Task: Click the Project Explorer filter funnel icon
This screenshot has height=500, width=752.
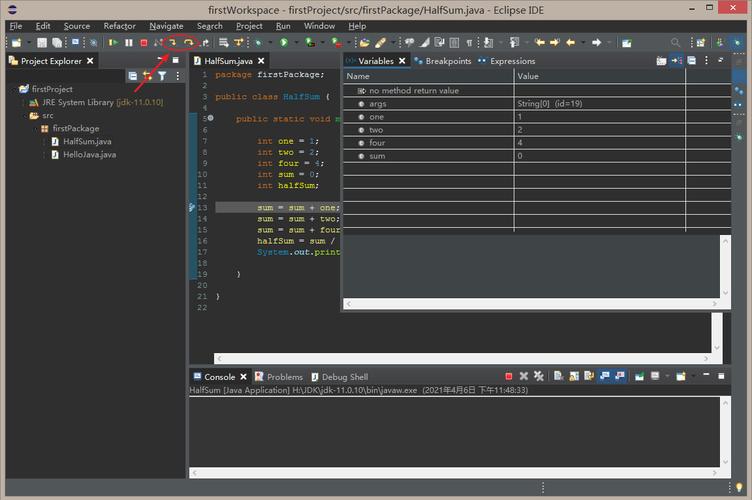Action: click(162, 76)
